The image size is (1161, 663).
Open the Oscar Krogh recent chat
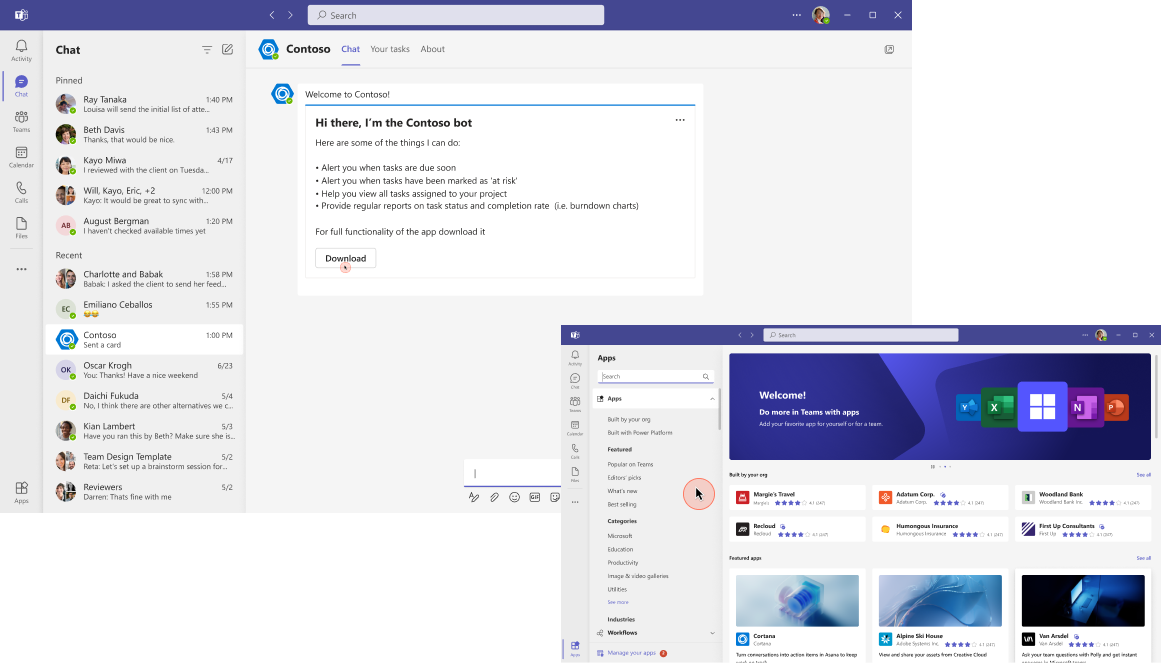coord(144,370)
